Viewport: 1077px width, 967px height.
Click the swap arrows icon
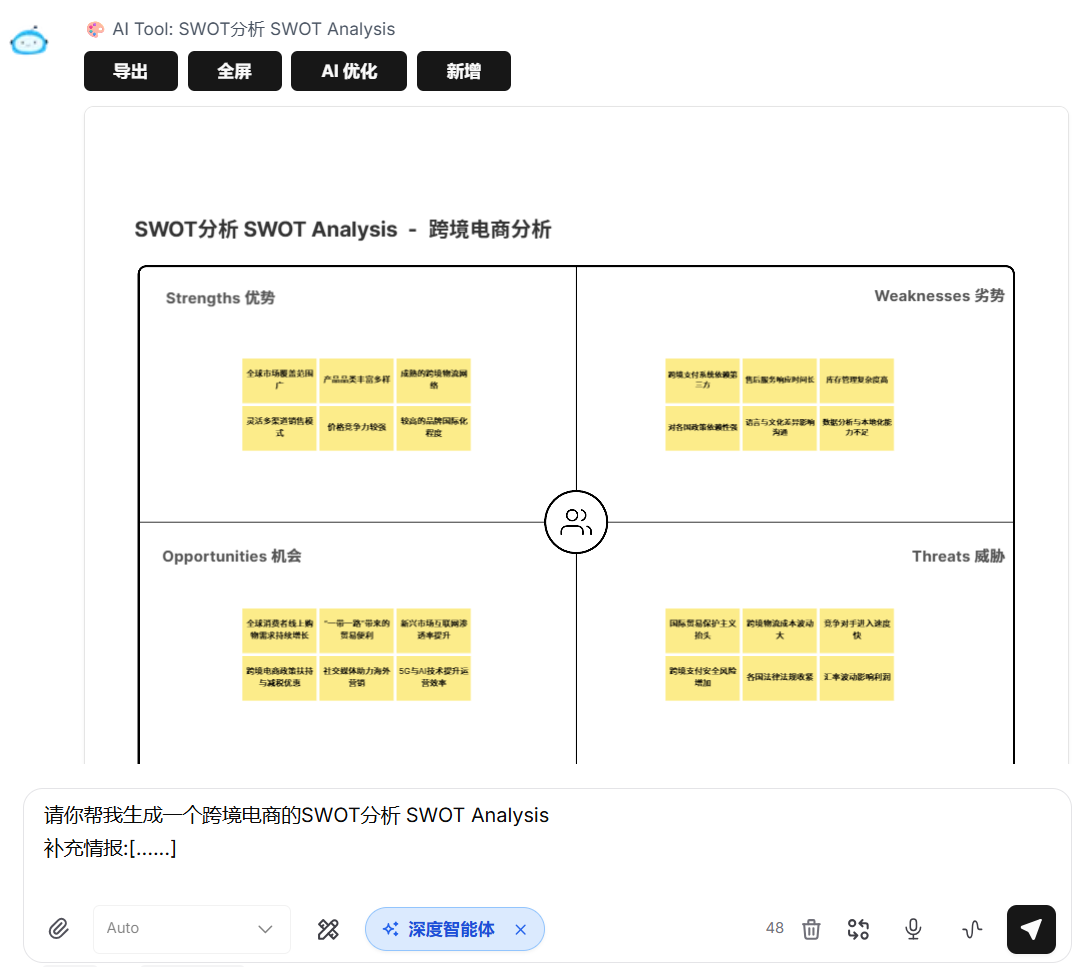click(858, 929)
